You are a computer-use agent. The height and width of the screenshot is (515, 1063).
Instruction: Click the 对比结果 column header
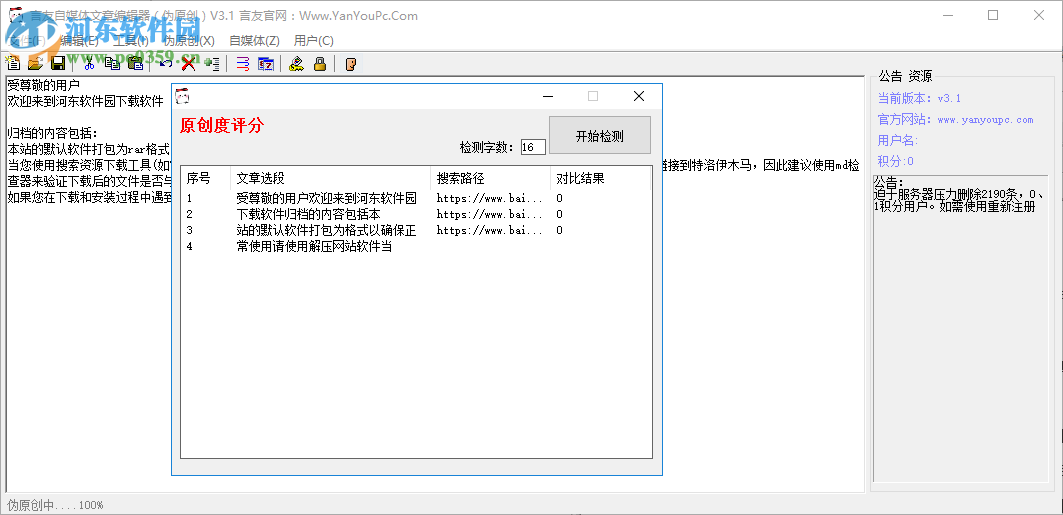pos(601,179)
